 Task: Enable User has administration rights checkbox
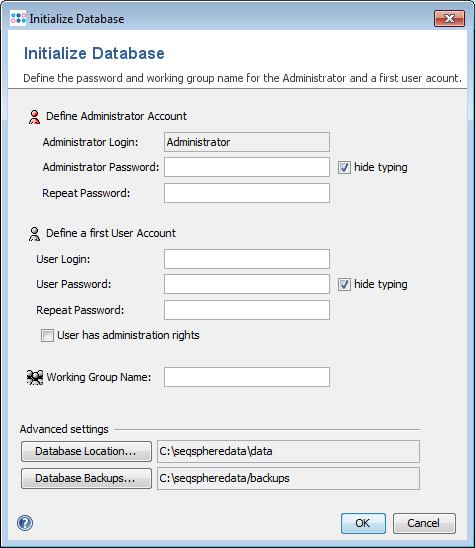tap(47, 336)
